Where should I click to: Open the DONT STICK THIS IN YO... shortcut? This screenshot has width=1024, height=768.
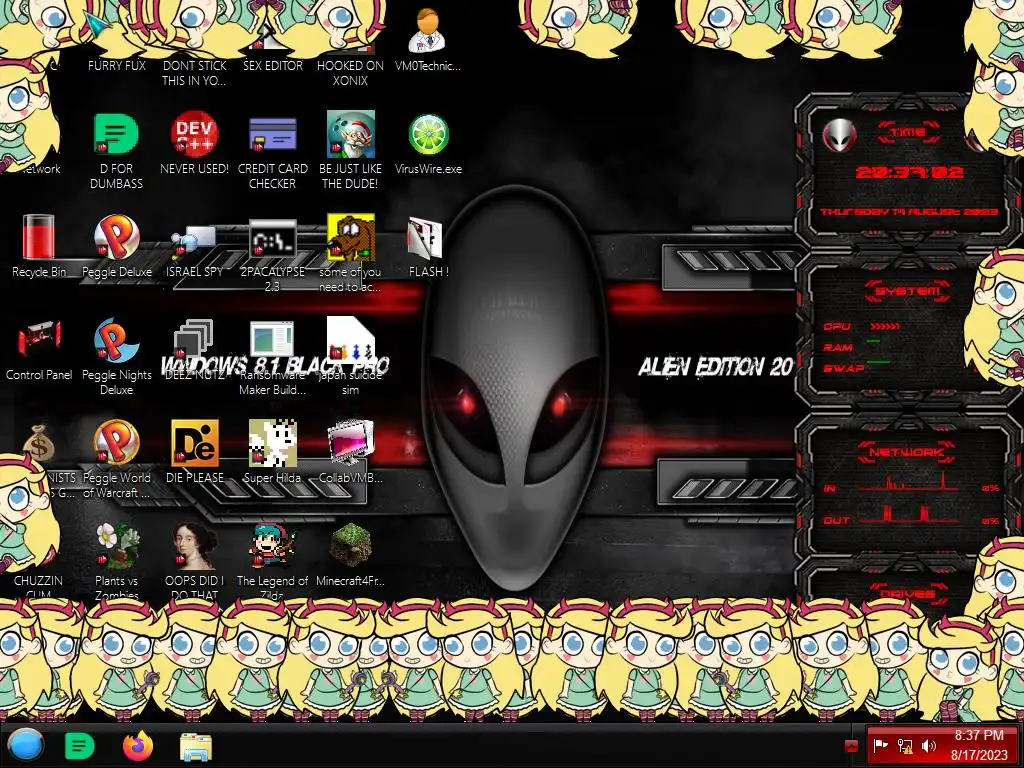tap(195, 72)
